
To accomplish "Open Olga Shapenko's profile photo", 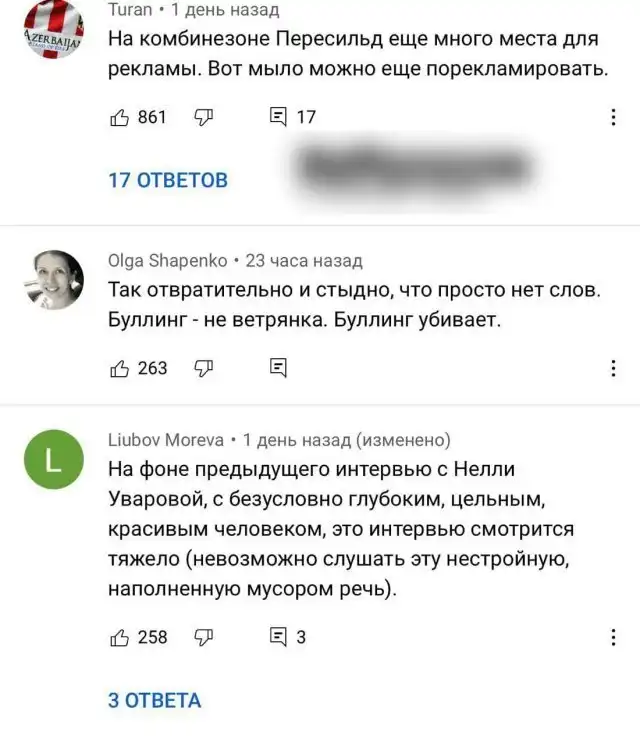I will pyautogui.click(x=53, y=280).
